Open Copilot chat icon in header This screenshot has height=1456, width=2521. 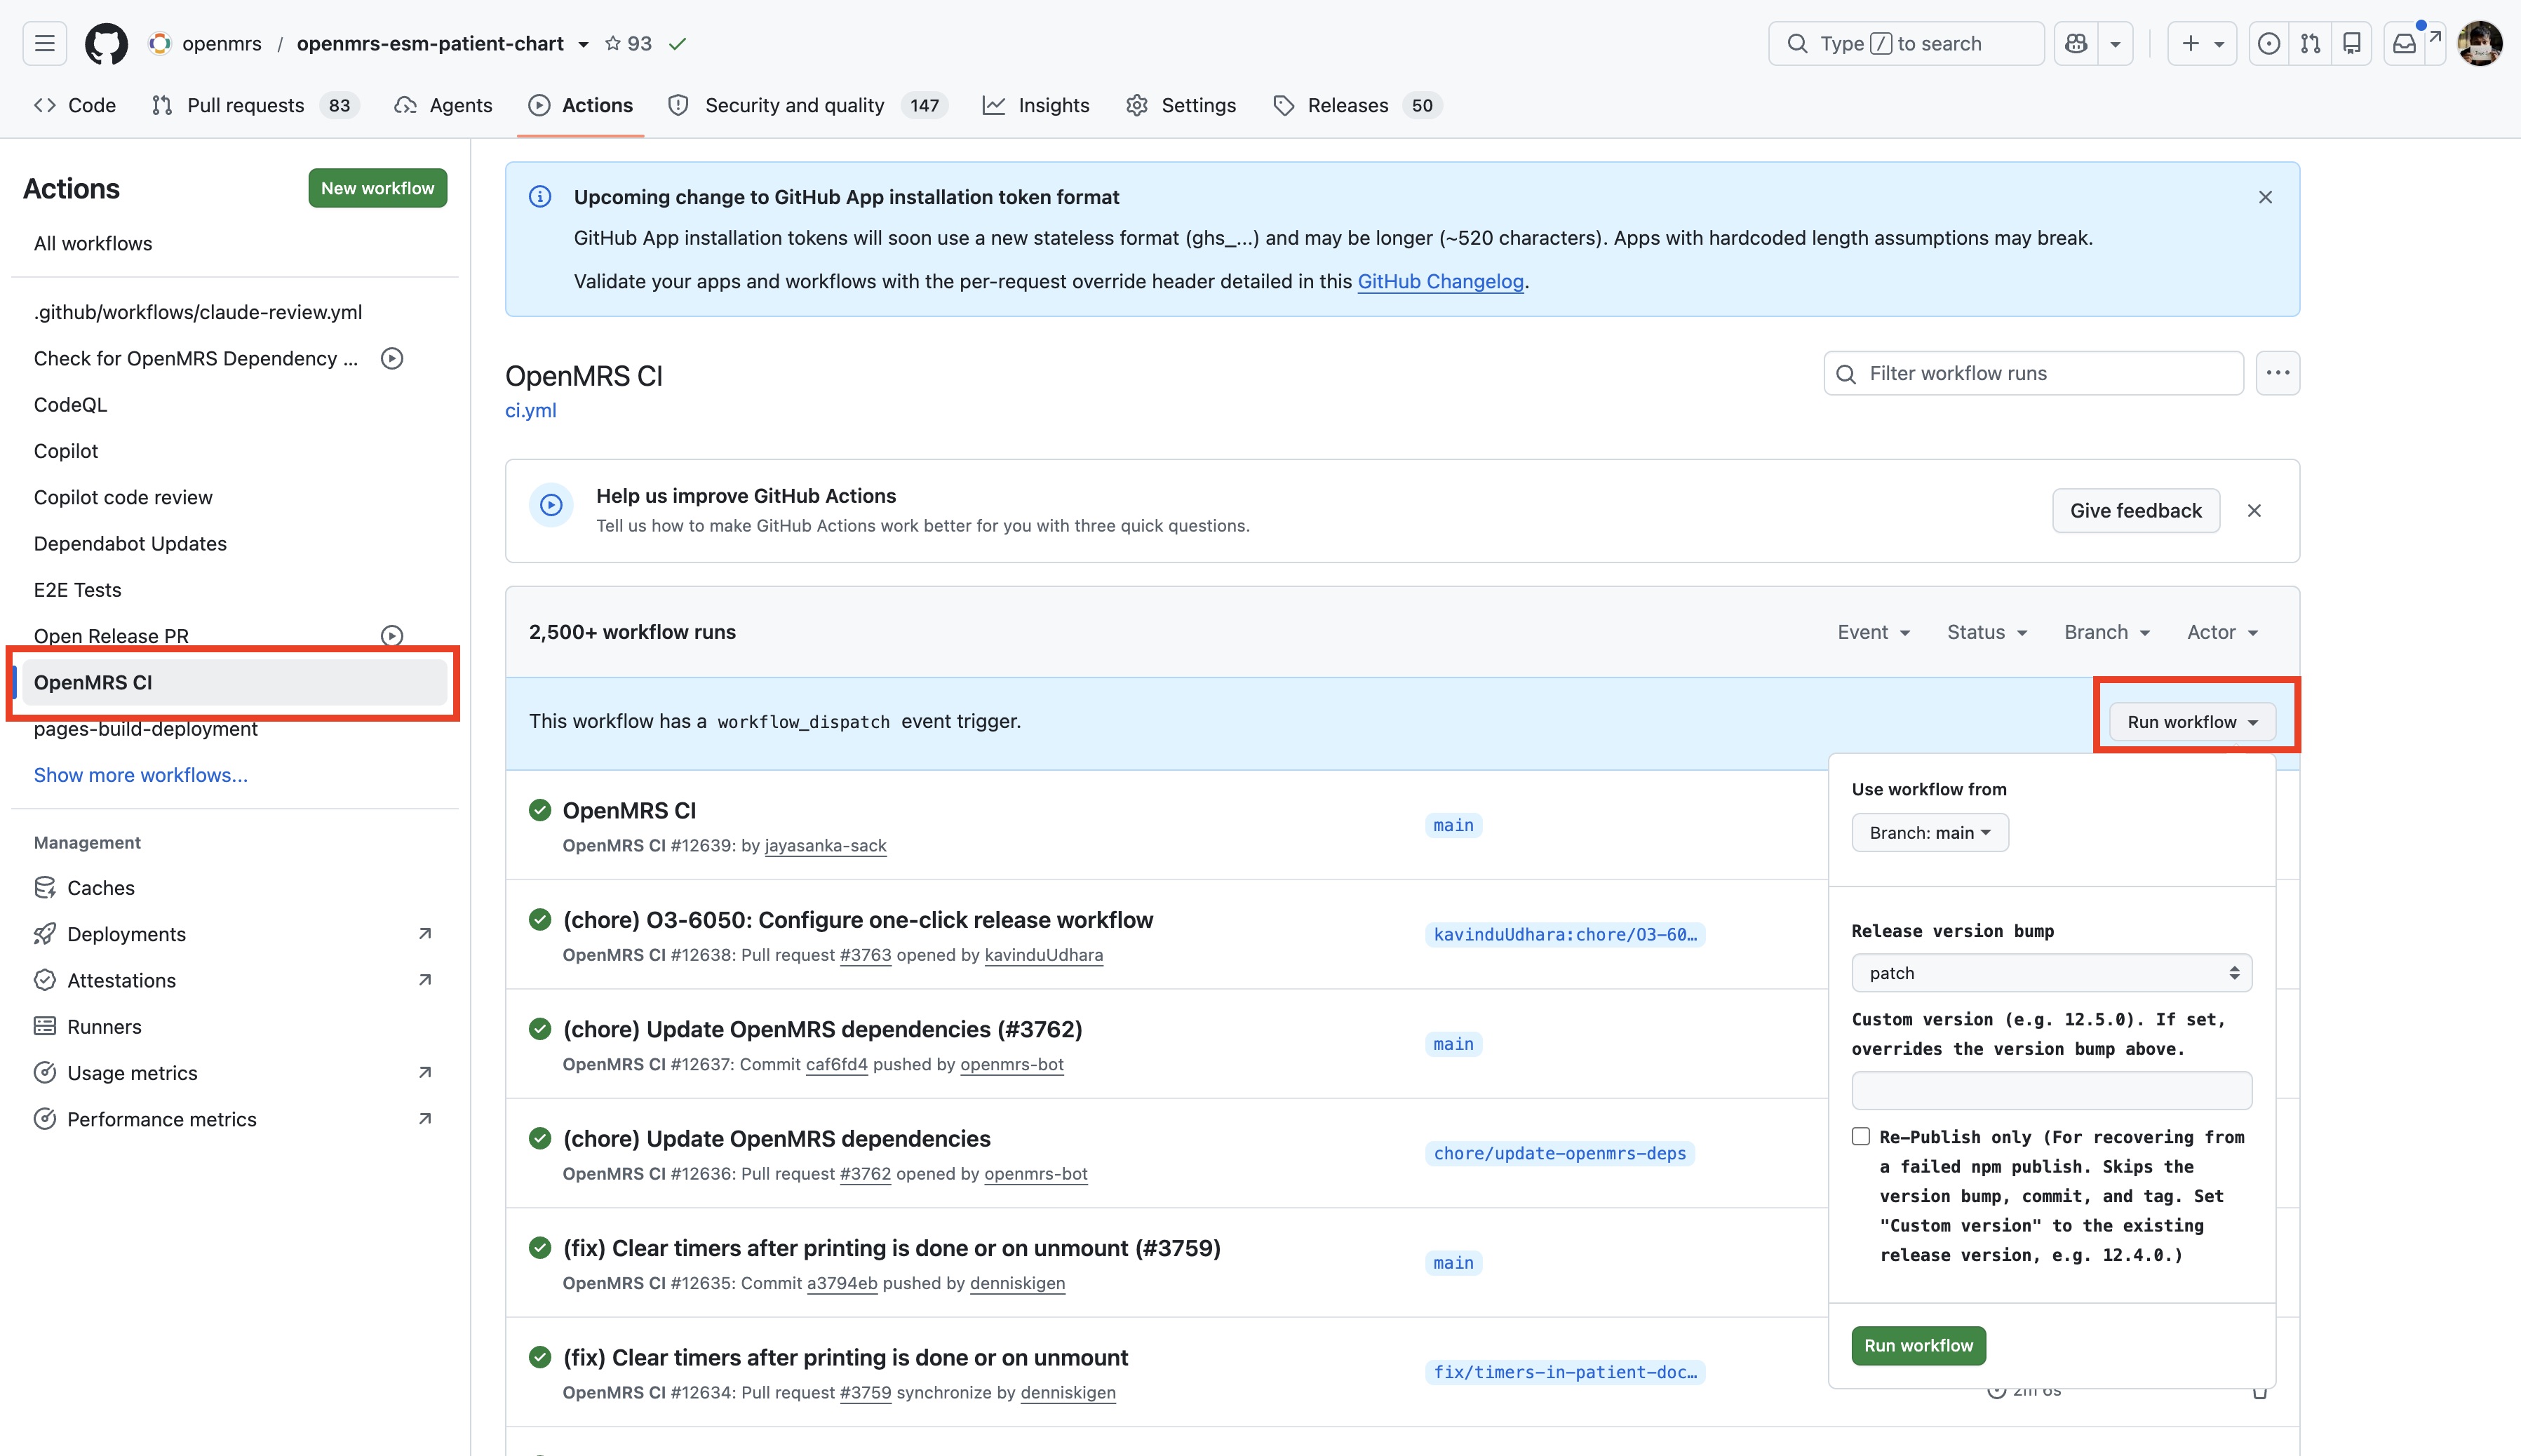coord(2076,43)
